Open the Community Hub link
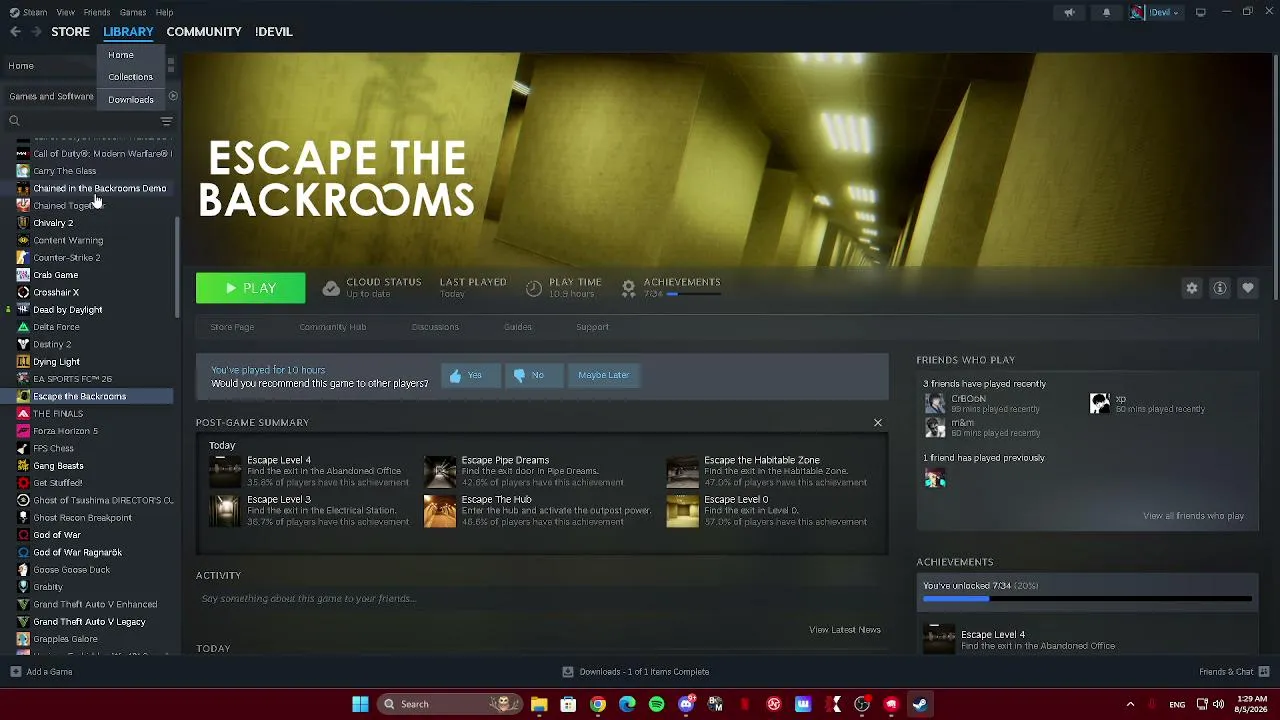Image resolution: width=1280 pixels, height=720 pixels. click(332, 327)
